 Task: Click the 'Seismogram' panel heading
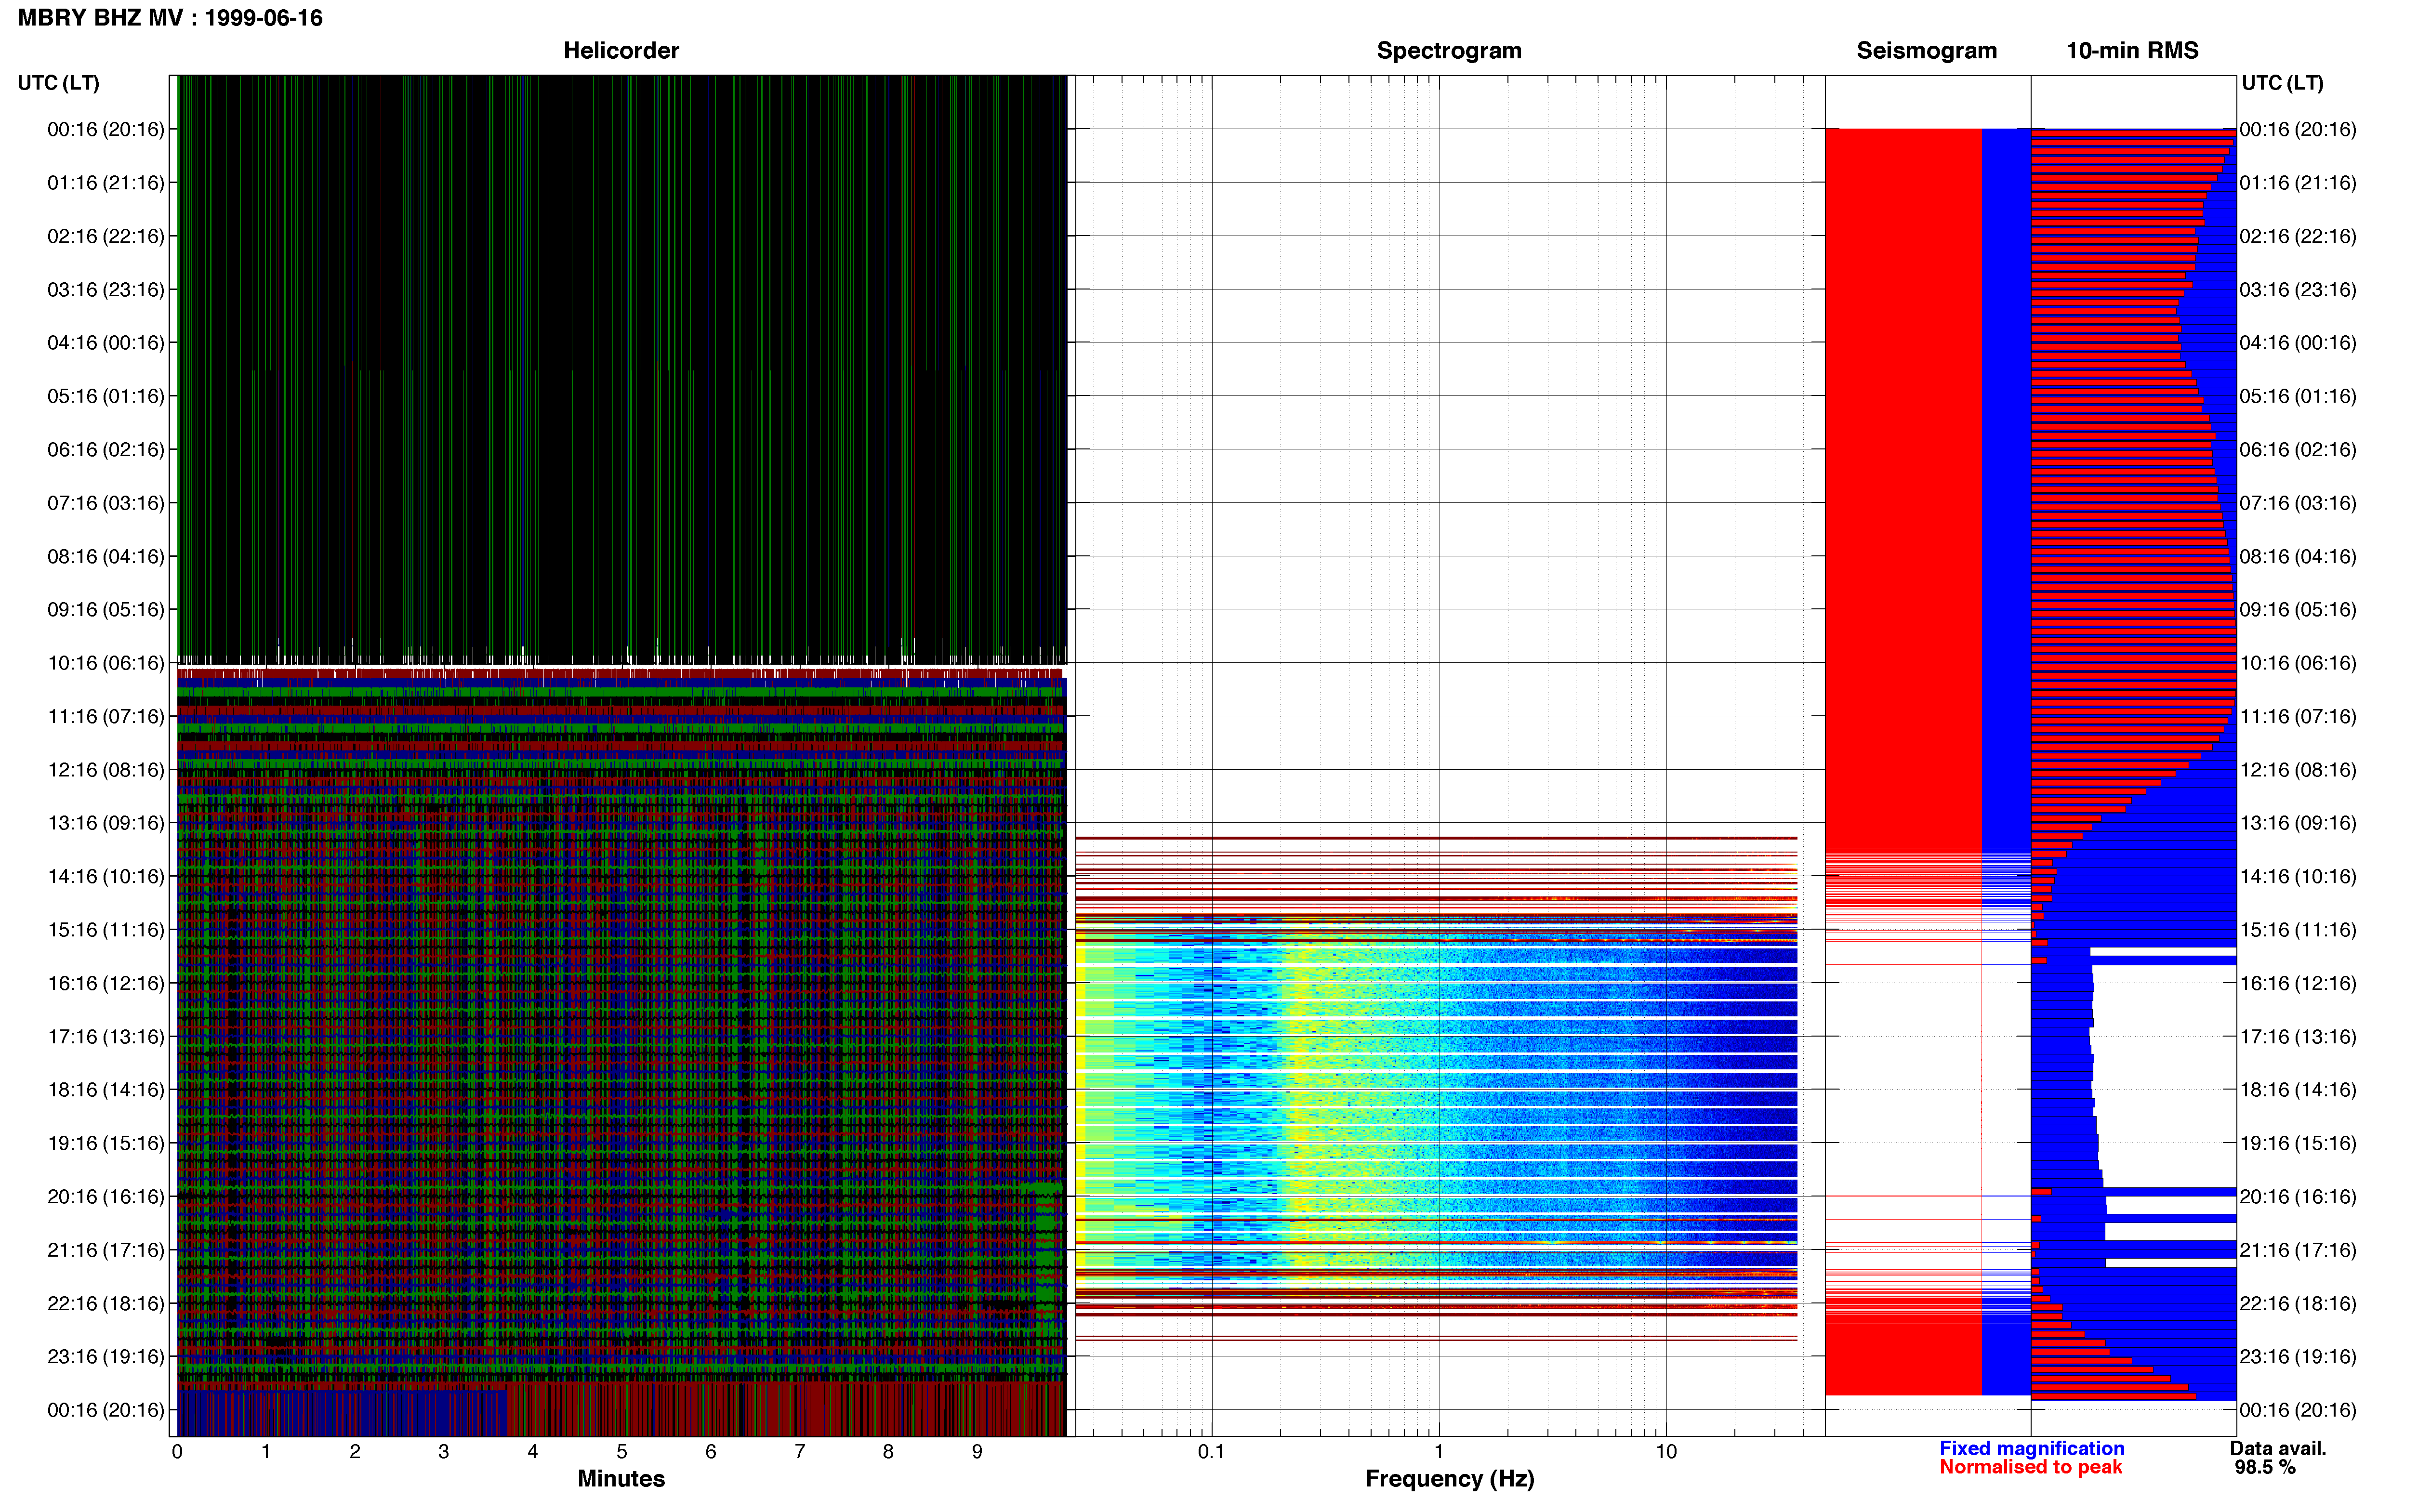1926,50
